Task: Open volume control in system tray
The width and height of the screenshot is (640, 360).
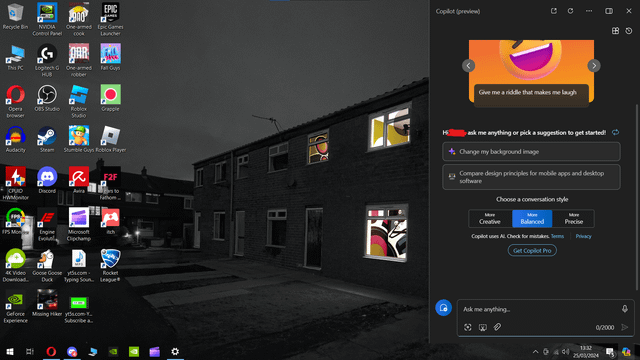Action: pyautogui.click(x=565, y=351)
